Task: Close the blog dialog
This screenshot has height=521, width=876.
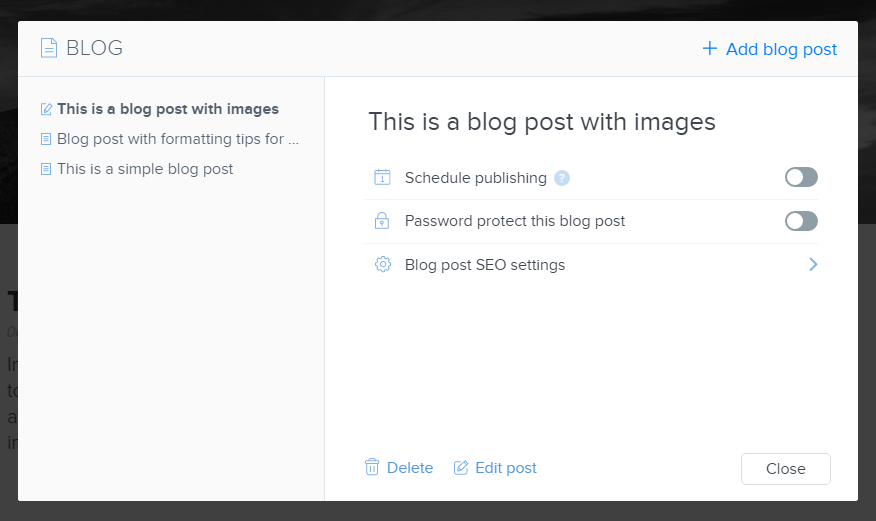Action: coord(785,469)
